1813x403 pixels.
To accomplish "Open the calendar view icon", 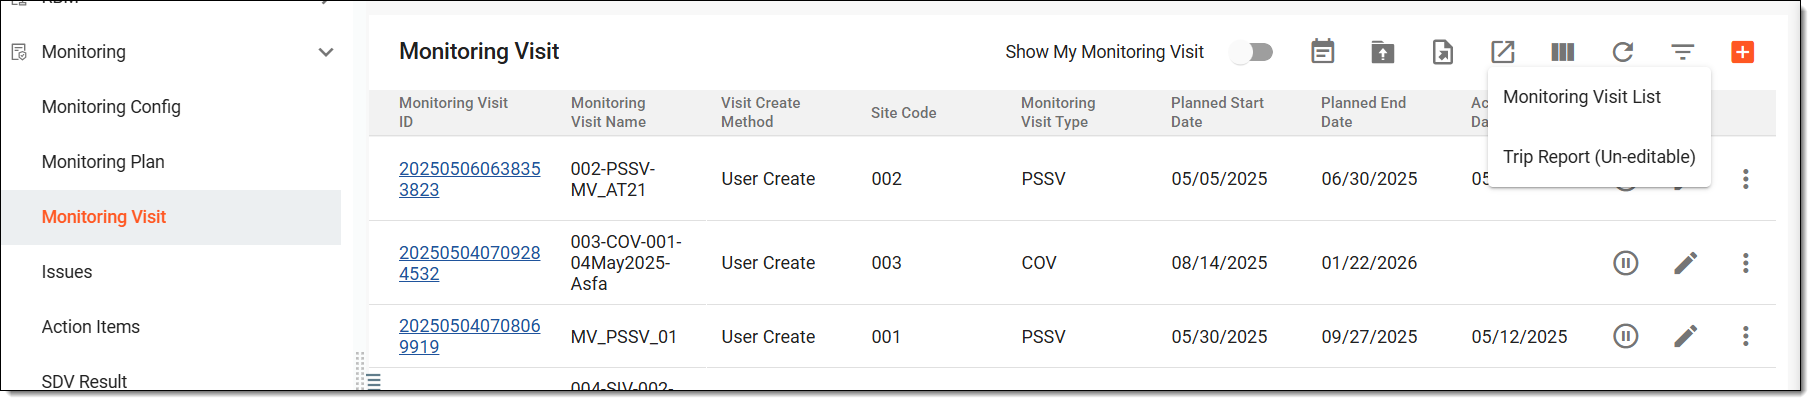I will point(1322,52).
